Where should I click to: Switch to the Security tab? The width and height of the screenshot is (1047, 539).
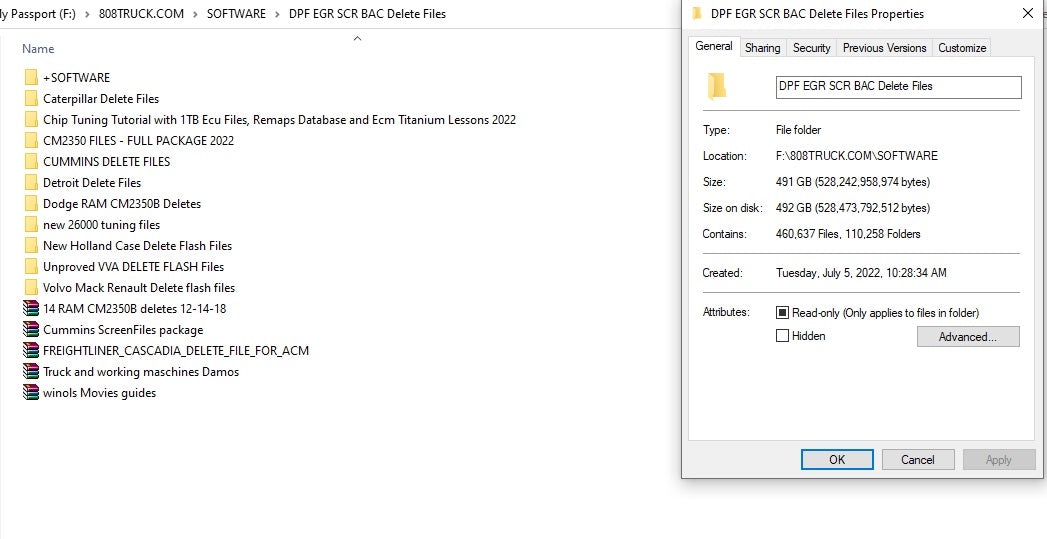tap(811, 48)
